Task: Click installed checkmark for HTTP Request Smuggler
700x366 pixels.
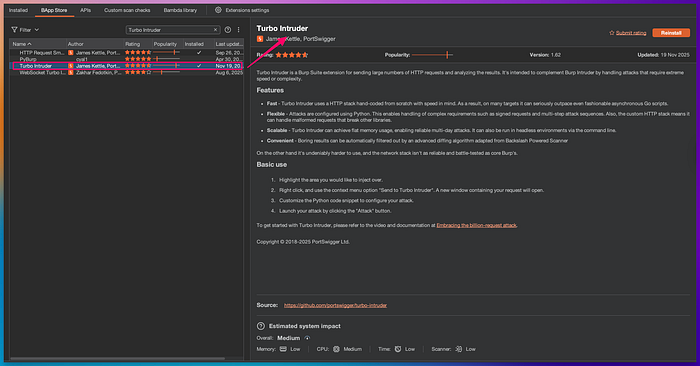Action: [x=199, y=53]
